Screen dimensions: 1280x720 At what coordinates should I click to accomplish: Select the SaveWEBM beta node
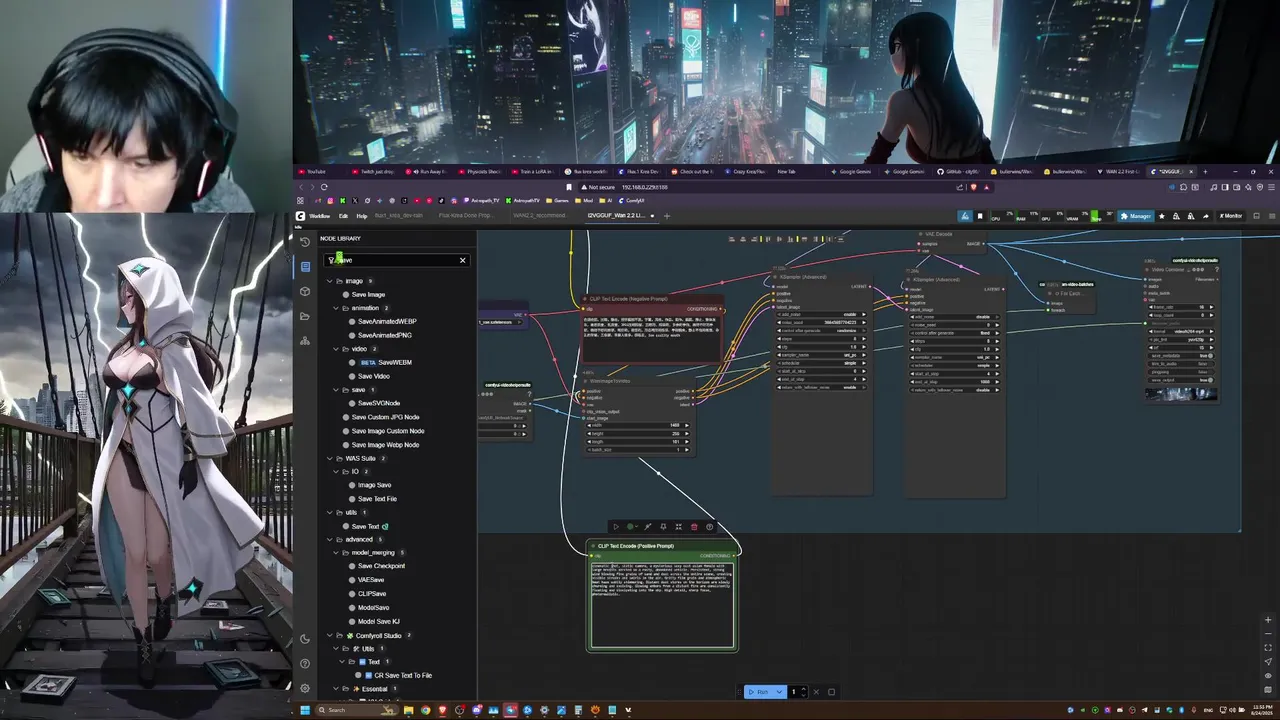(x=386, y=362)
